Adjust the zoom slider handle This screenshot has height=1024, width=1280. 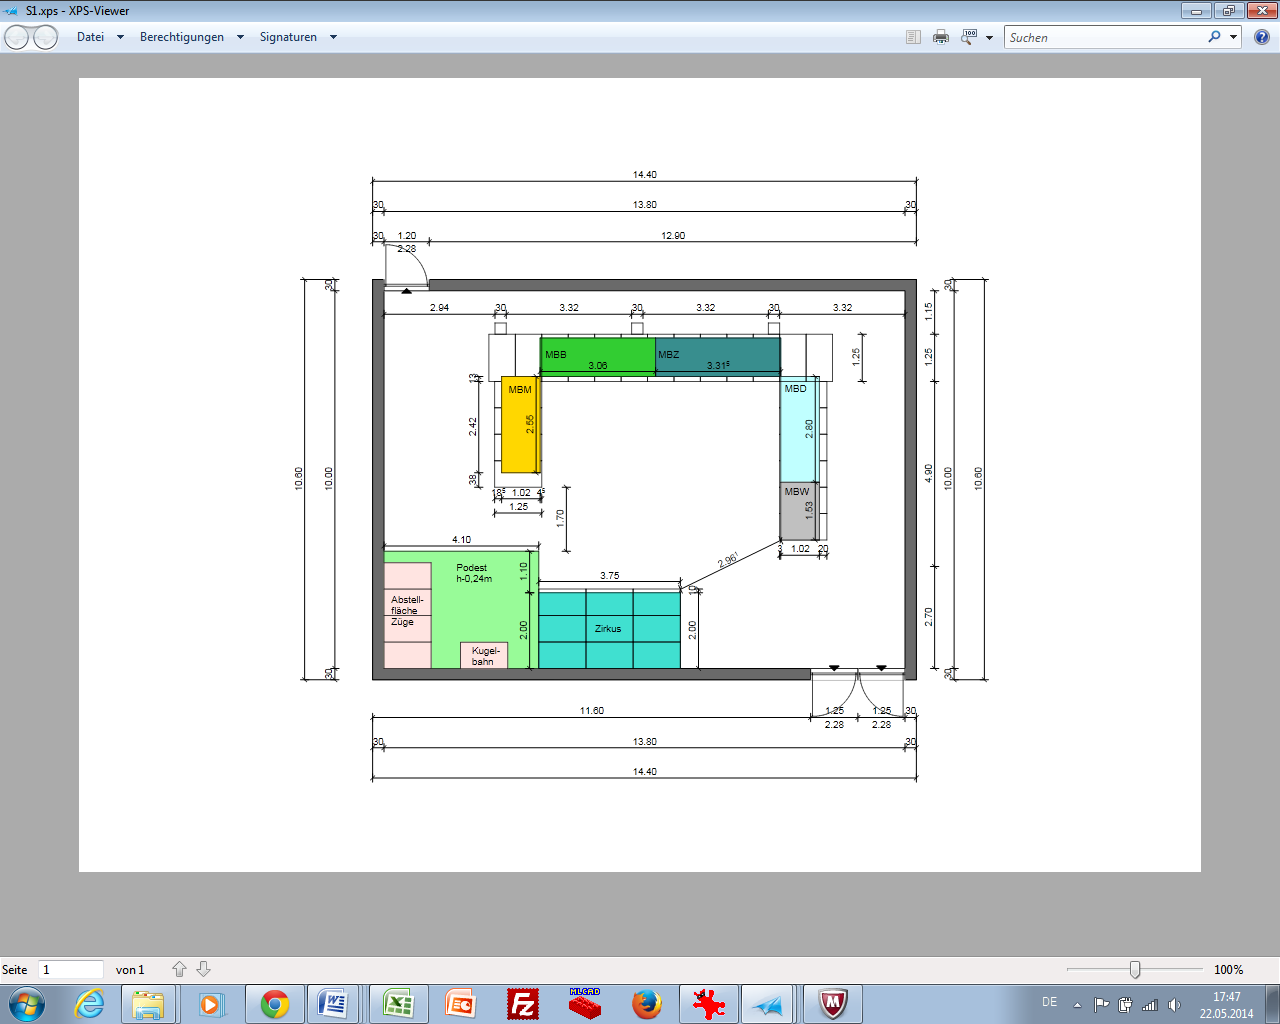coord(1135,969)
